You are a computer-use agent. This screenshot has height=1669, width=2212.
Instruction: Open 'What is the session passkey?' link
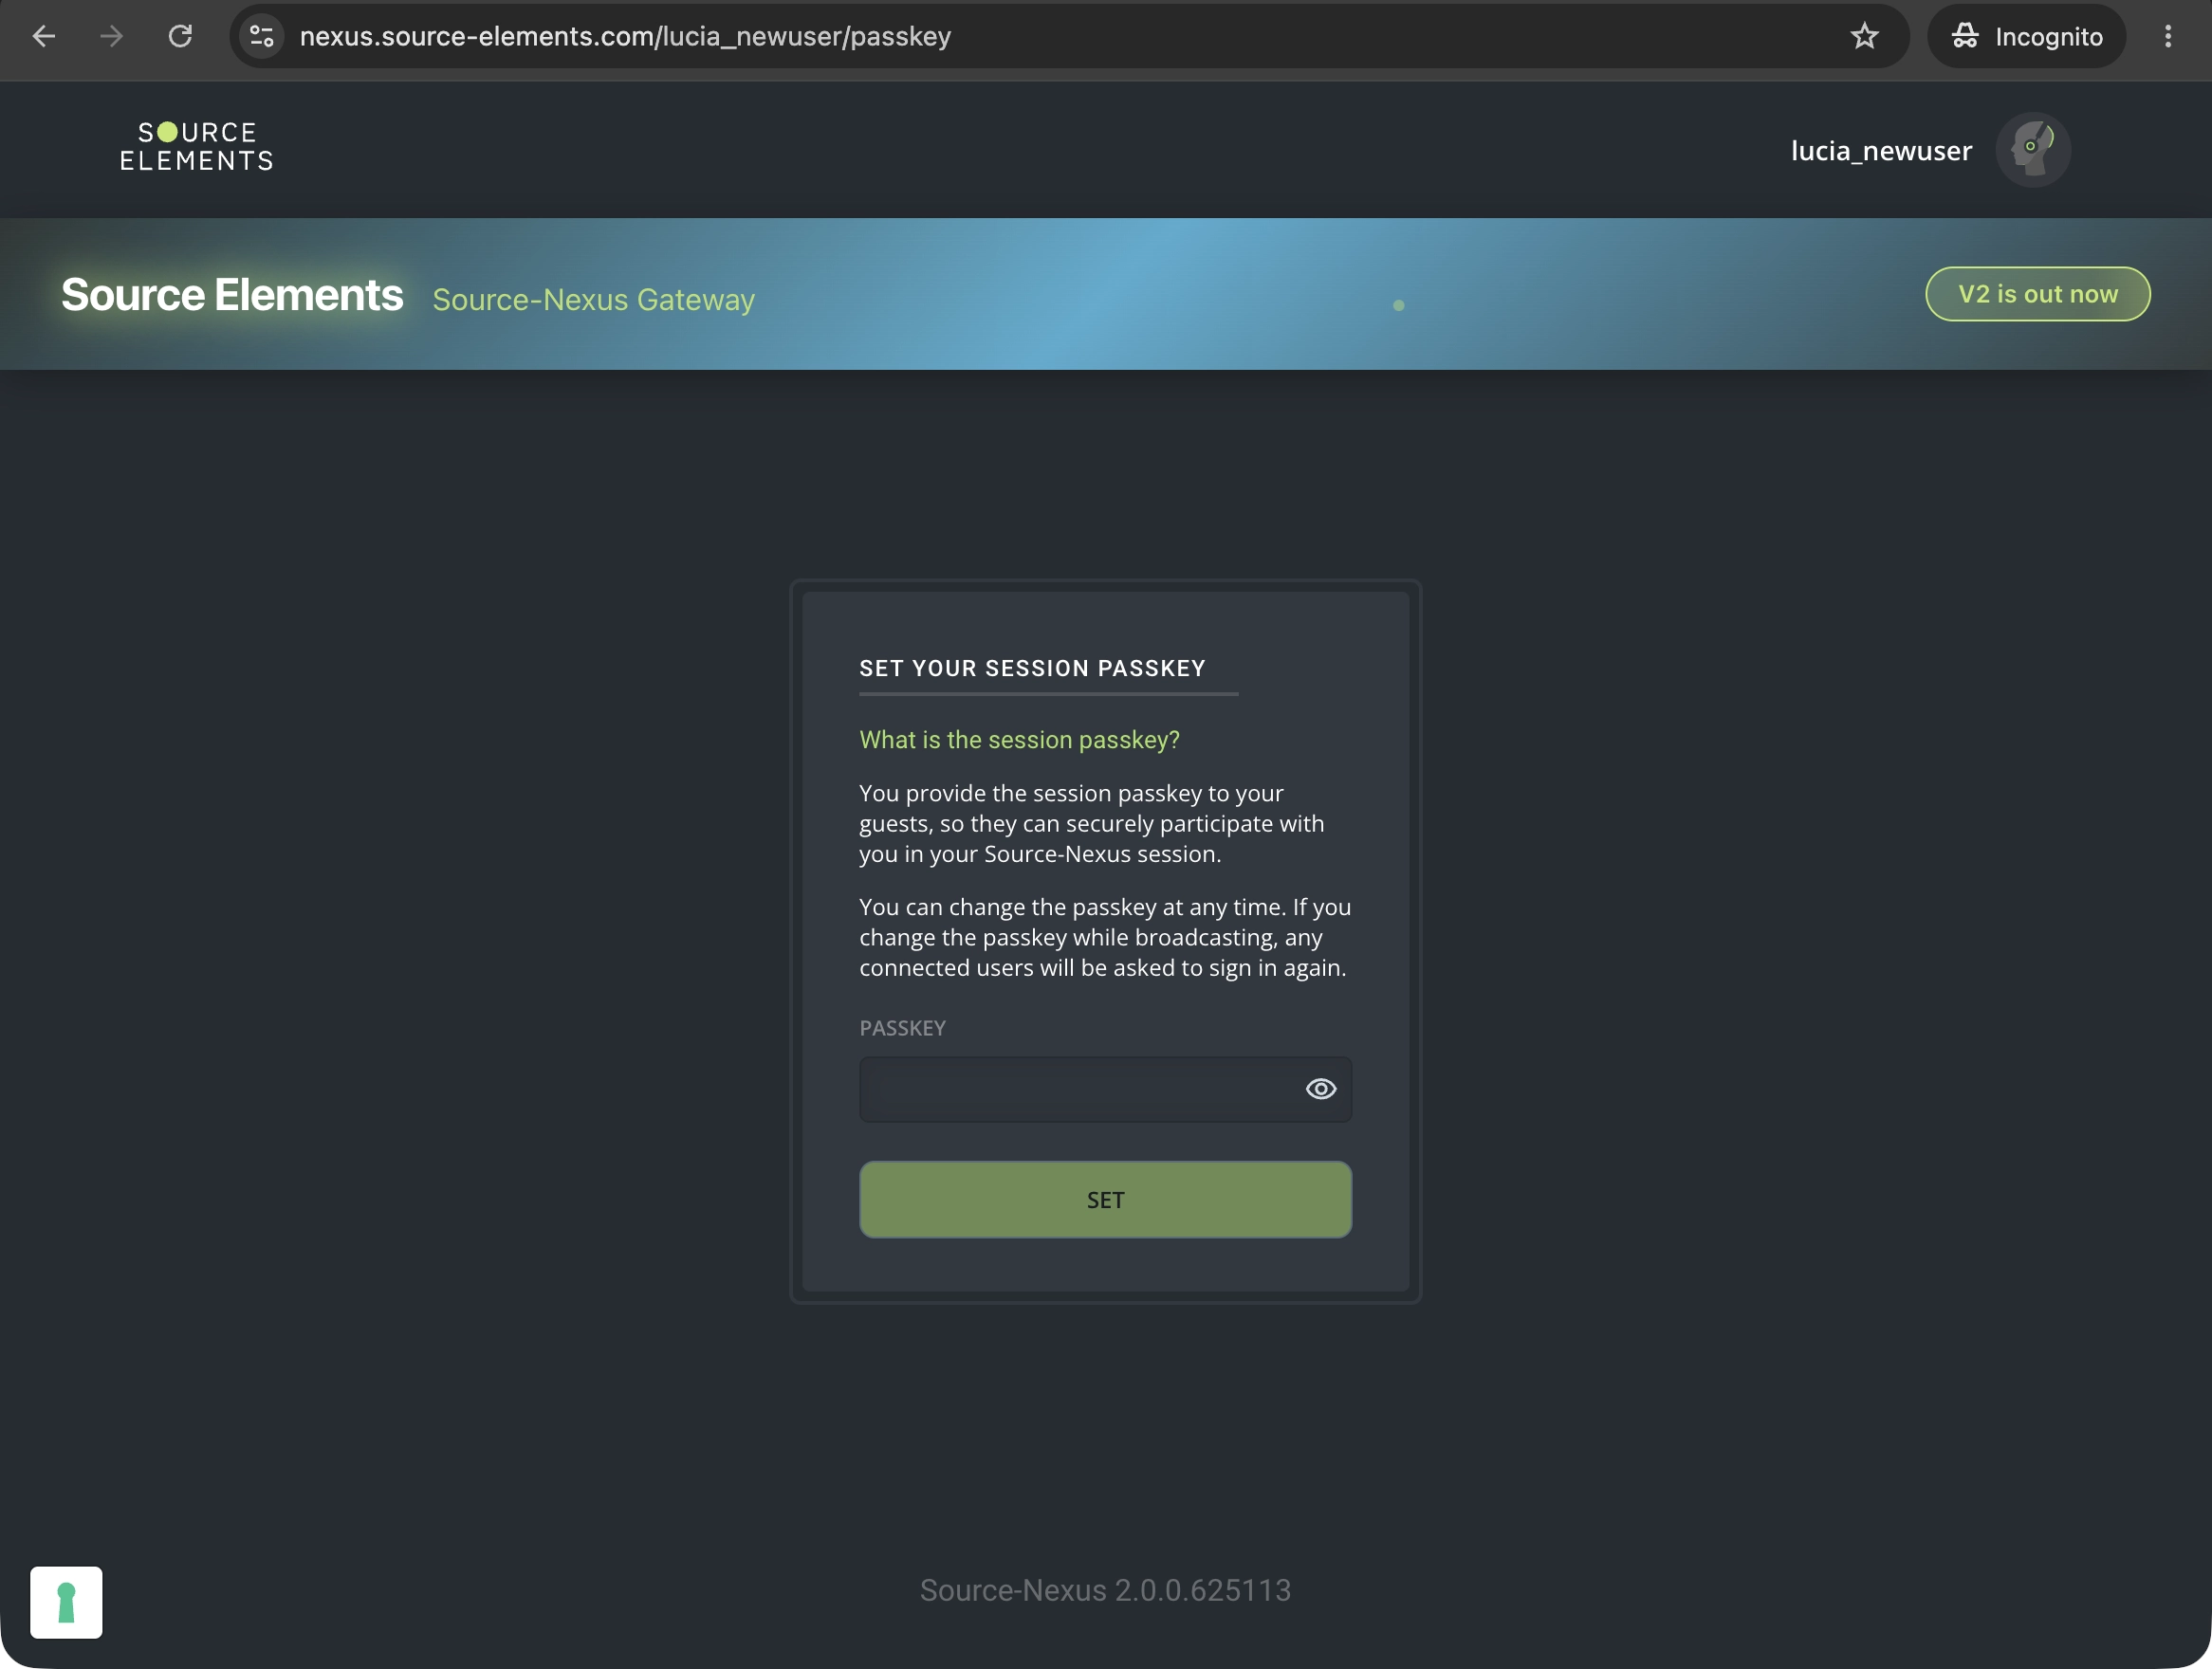(1019, 740)
